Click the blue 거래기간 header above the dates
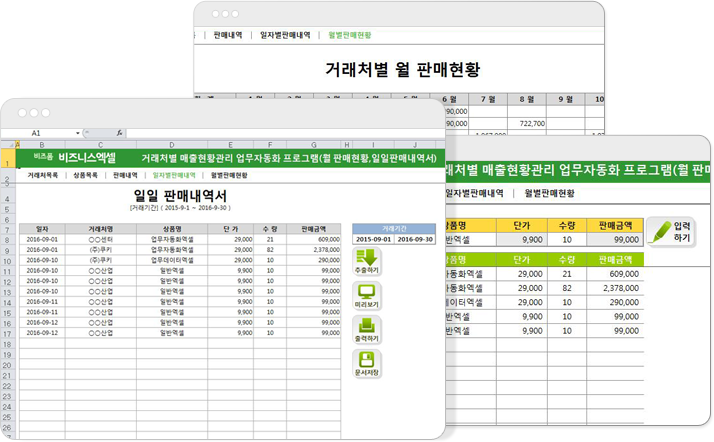The height and width of the screenshot is (442, 714). pyautogui.click(x=394, y=229)
